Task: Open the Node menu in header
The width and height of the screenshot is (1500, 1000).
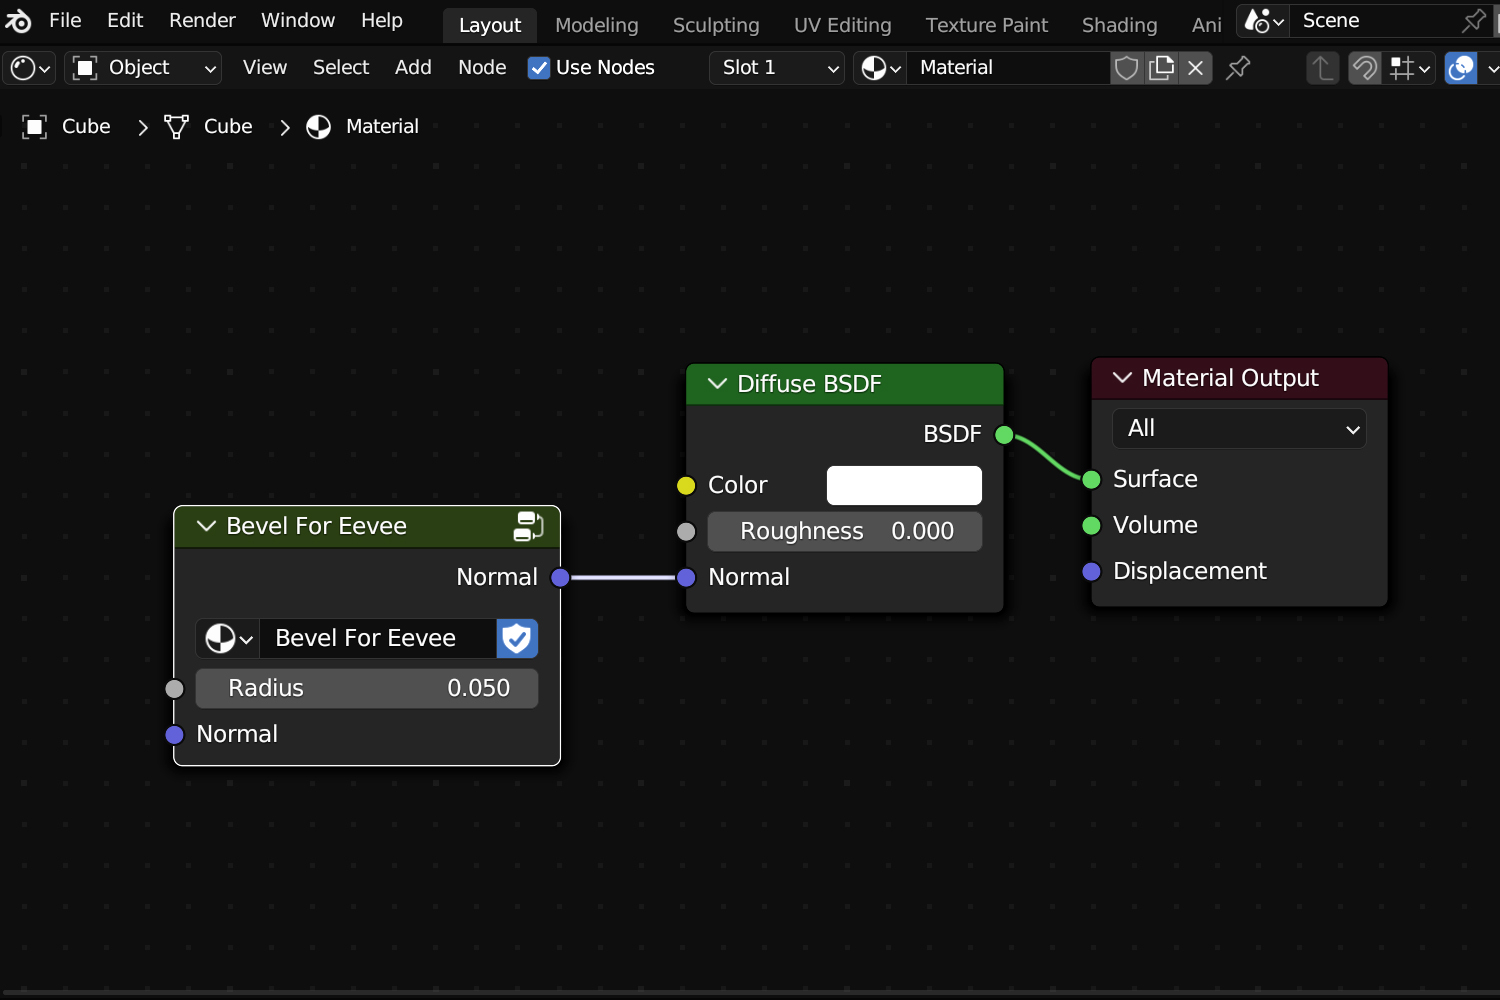Action: coord(482,68)
